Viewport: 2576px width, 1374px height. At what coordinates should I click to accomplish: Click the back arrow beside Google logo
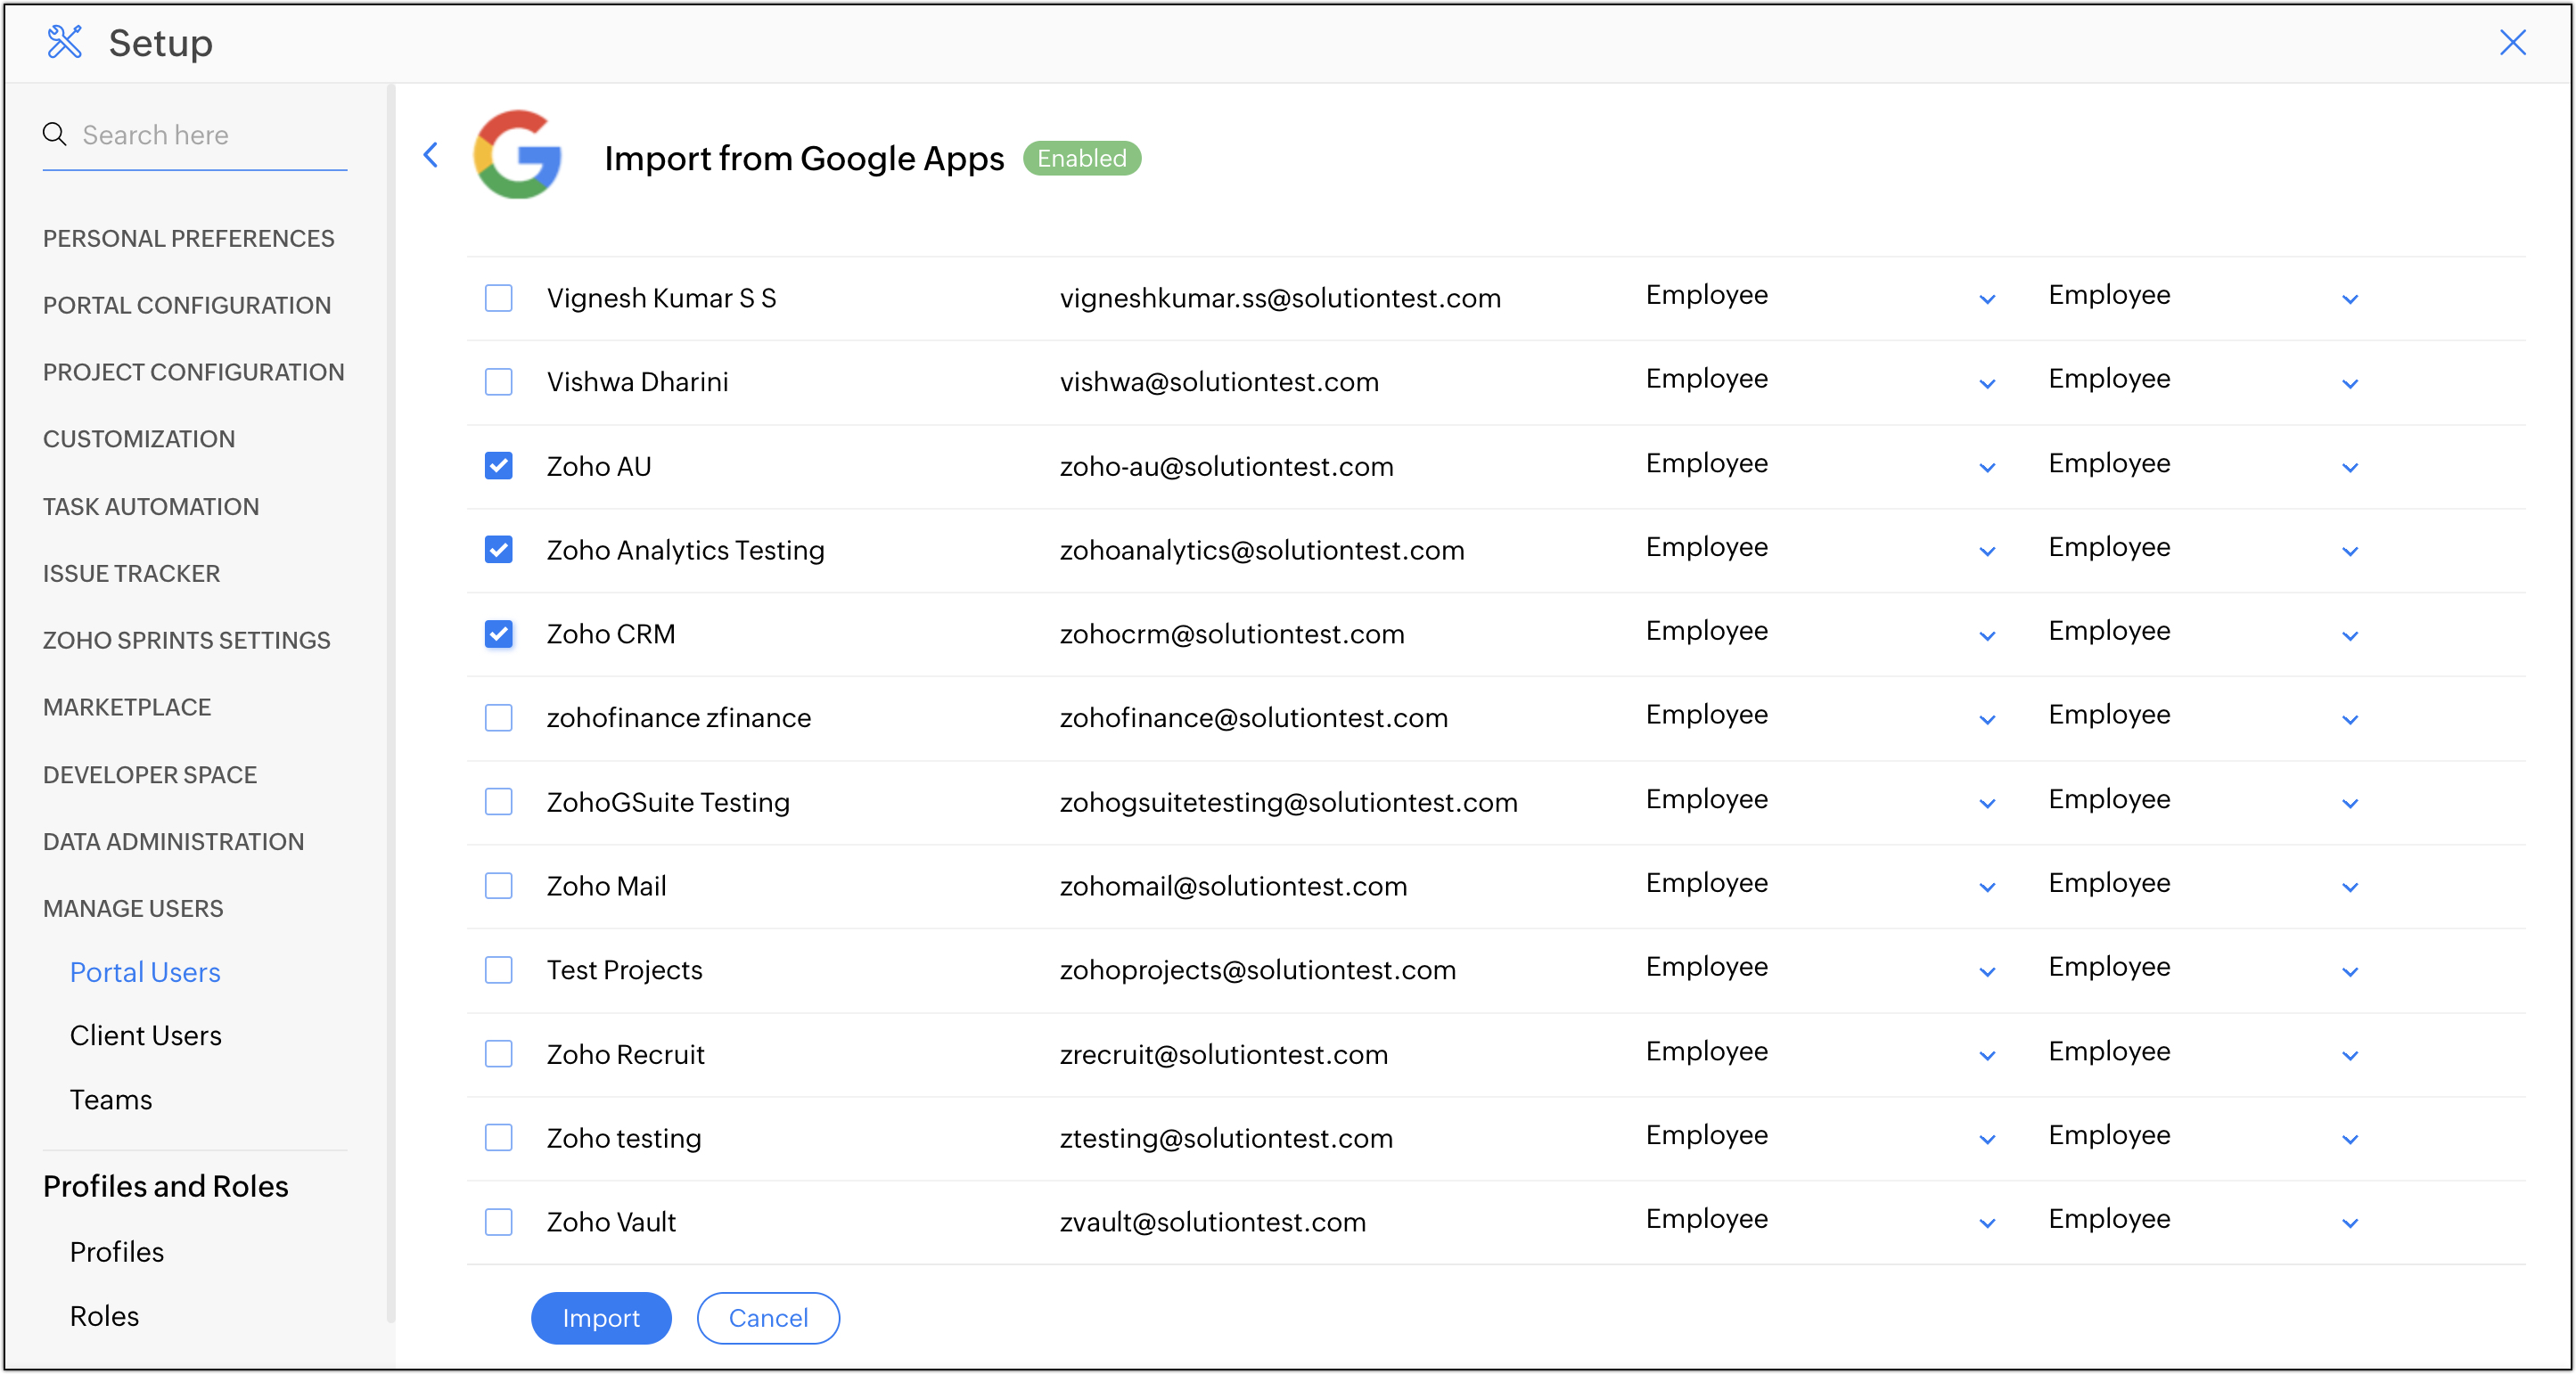click(x=431, y=155)
